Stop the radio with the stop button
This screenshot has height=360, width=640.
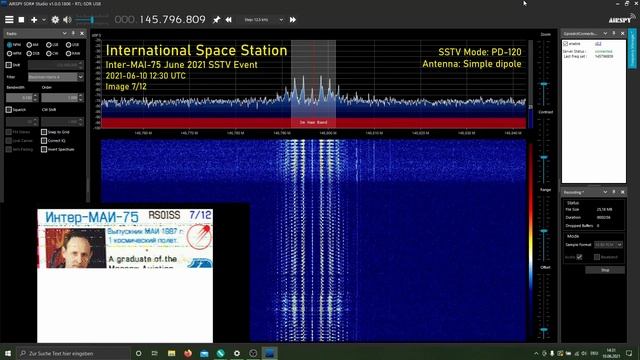tap(21, 20)
